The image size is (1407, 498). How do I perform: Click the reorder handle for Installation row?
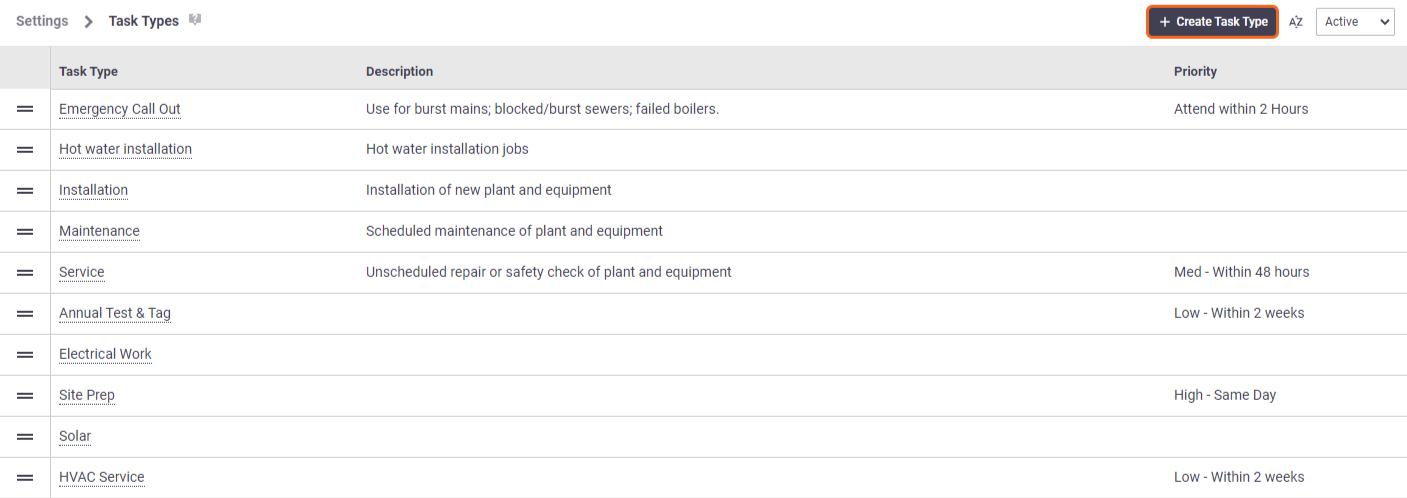coord(25,191)
